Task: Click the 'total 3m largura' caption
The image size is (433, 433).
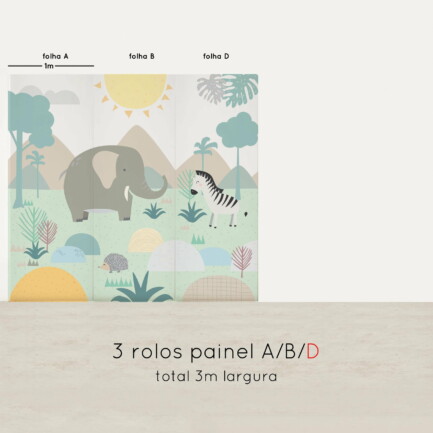Action: coord(216,376)
